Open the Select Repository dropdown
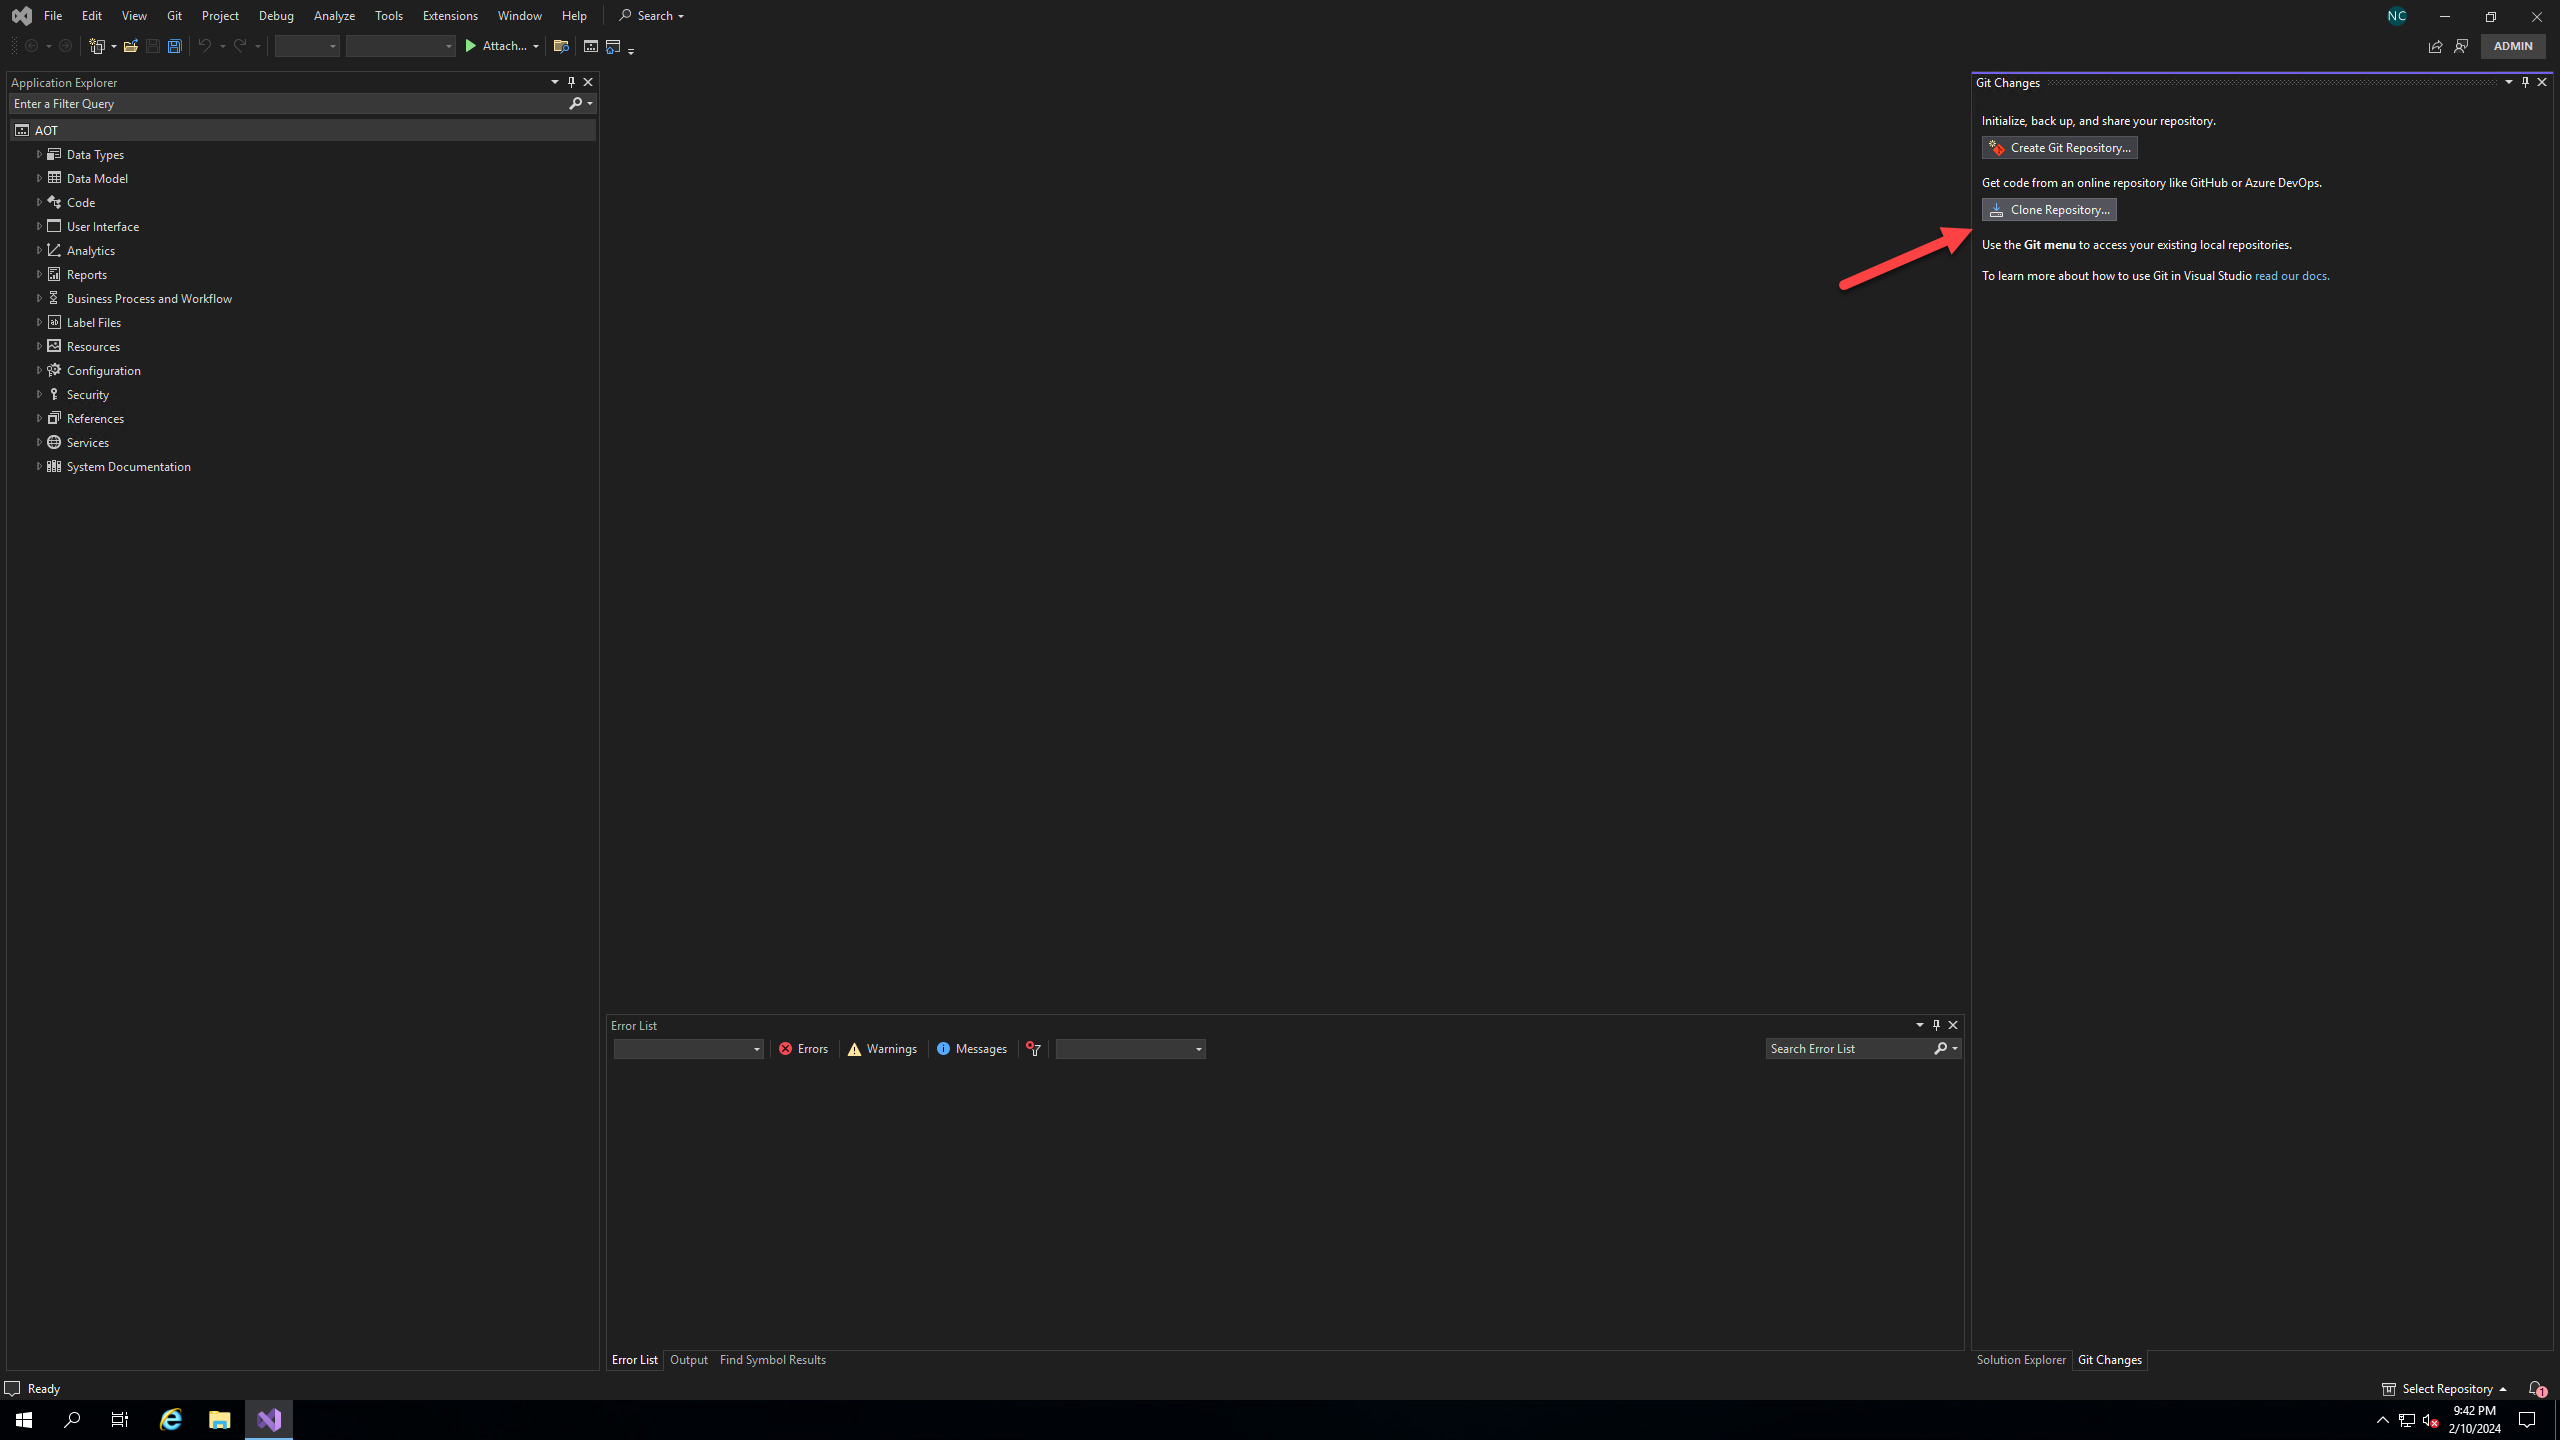This screenshot has height=1440, width=2560. point(2445,1388)
